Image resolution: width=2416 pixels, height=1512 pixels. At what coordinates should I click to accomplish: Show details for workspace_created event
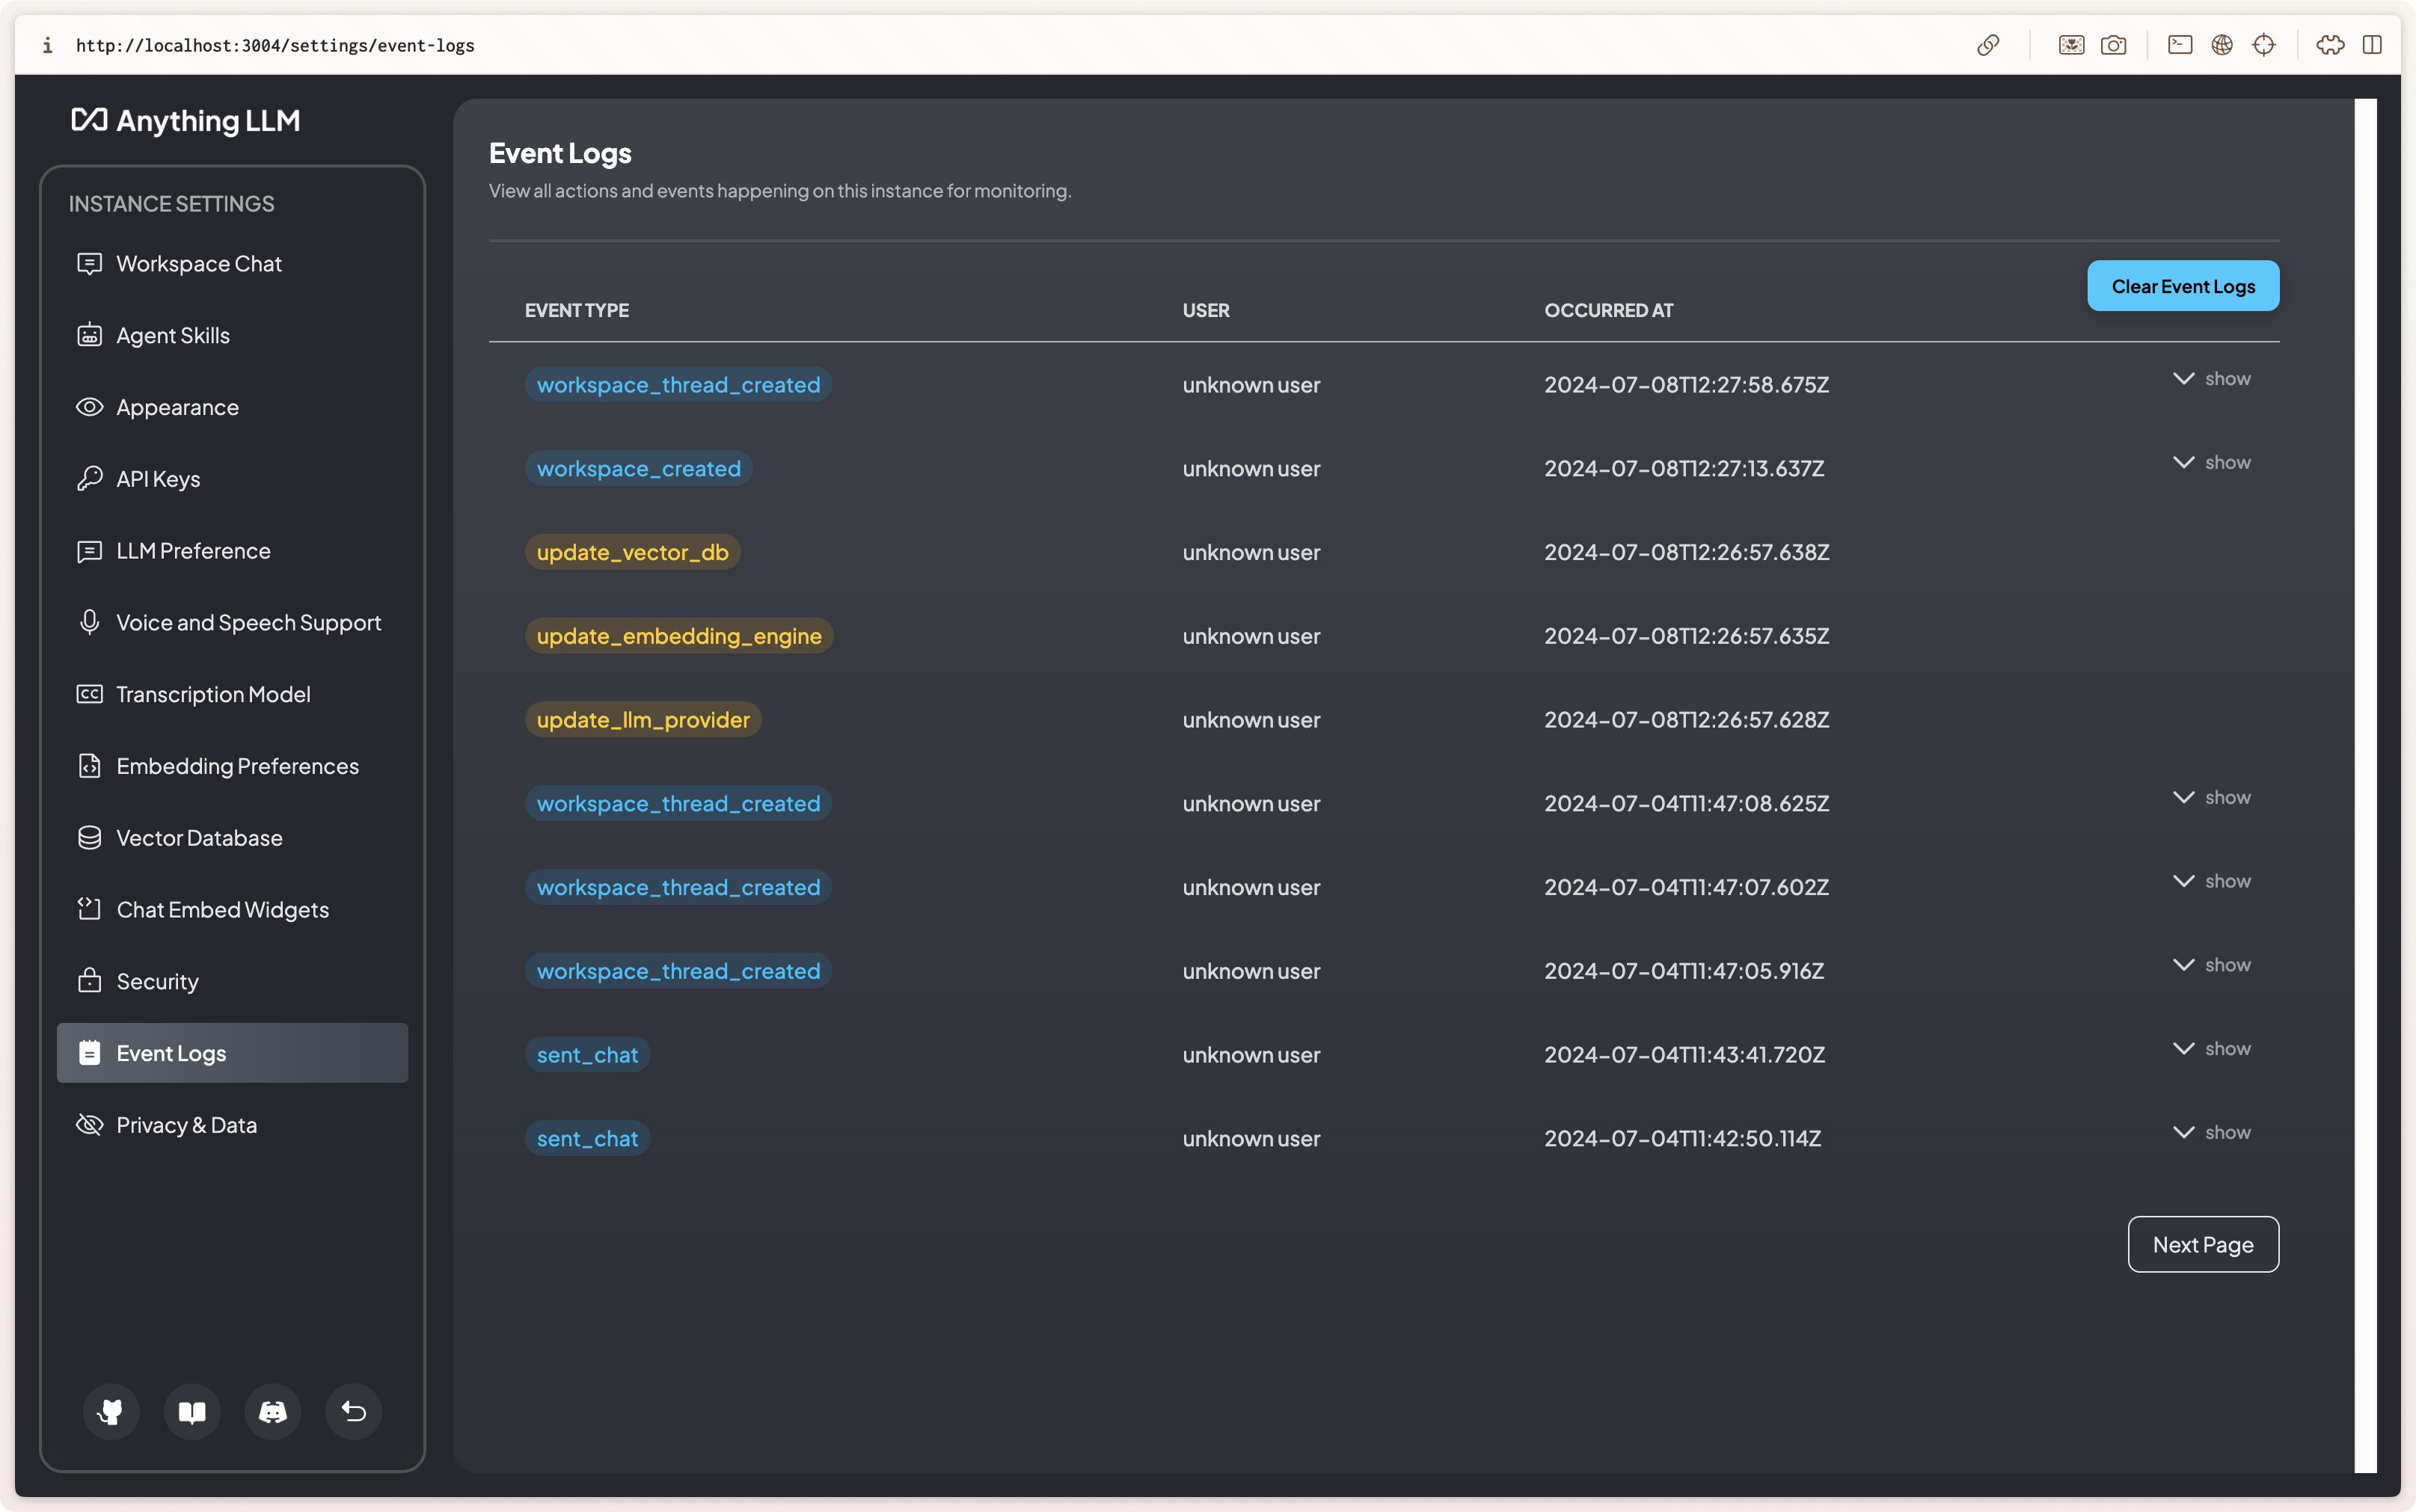click(x=2212, y=463)
